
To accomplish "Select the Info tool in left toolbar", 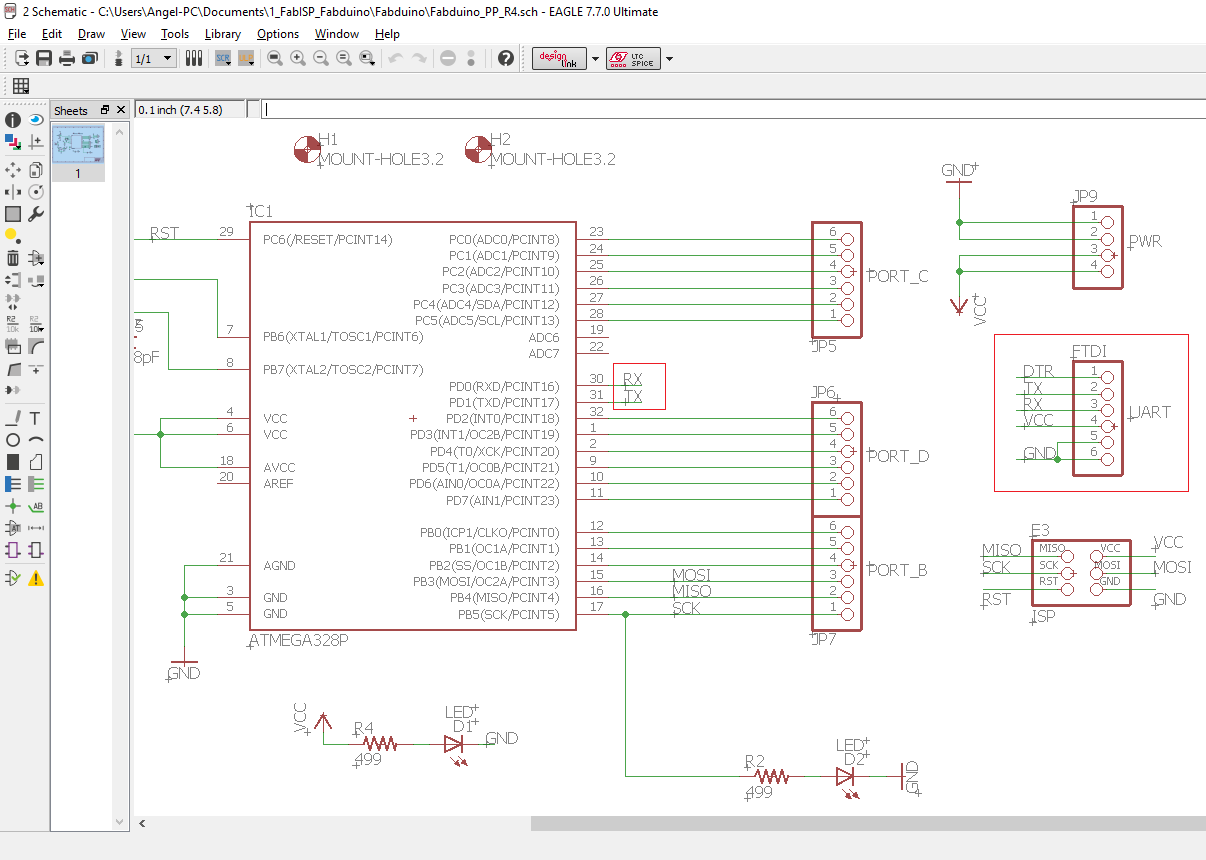I will coord(13,119).
